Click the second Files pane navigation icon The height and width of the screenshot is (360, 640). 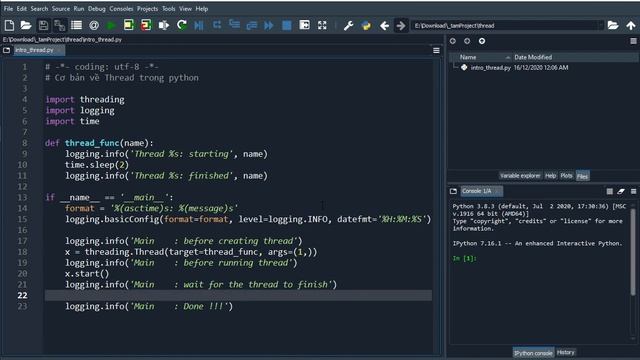(x=467, y=41)
